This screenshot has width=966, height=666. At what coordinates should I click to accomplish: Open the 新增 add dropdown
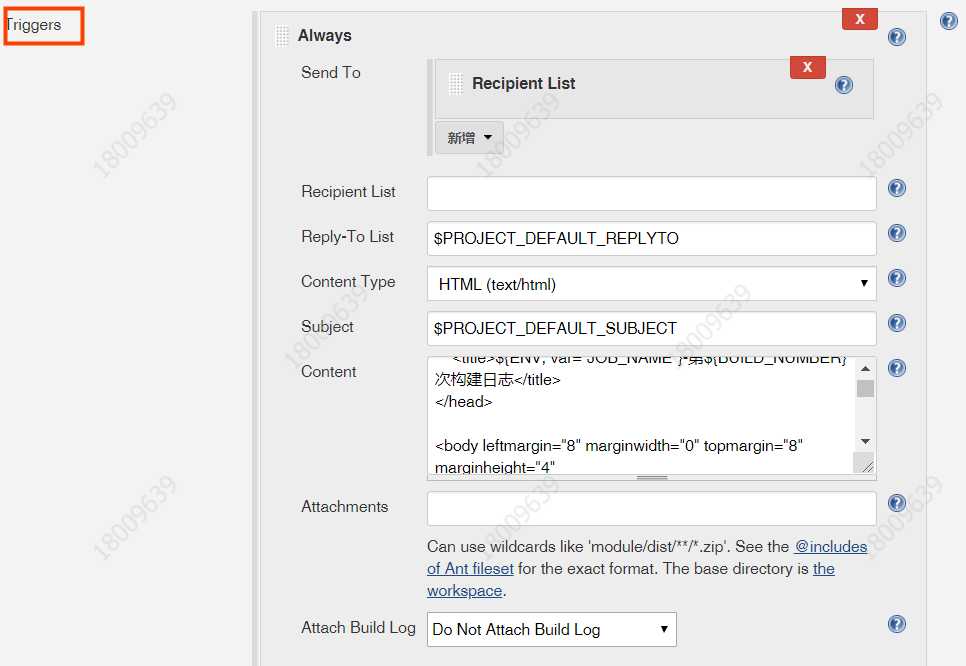[469, 137]
